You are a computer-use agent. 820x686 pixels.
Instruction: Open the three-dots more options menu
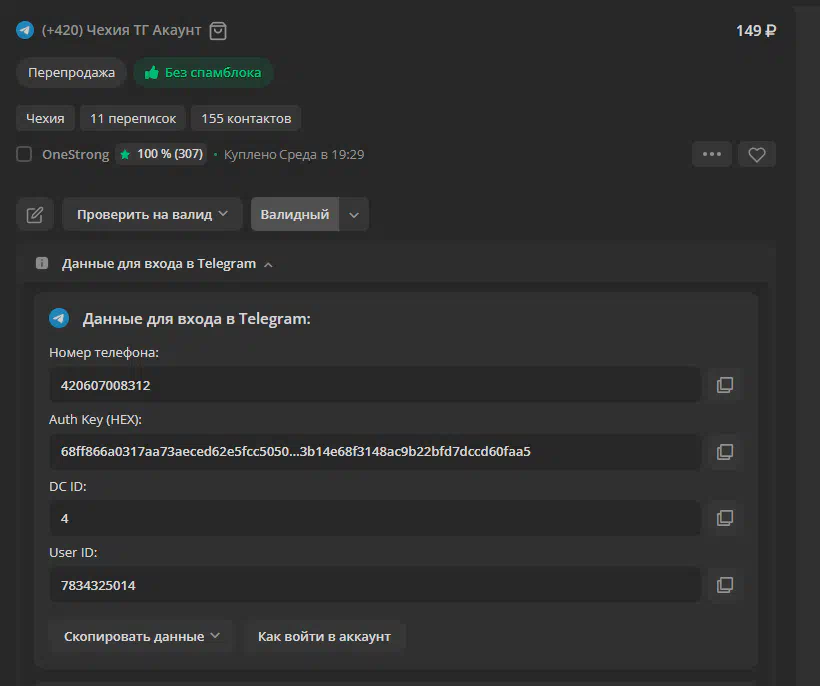[712, 154]
